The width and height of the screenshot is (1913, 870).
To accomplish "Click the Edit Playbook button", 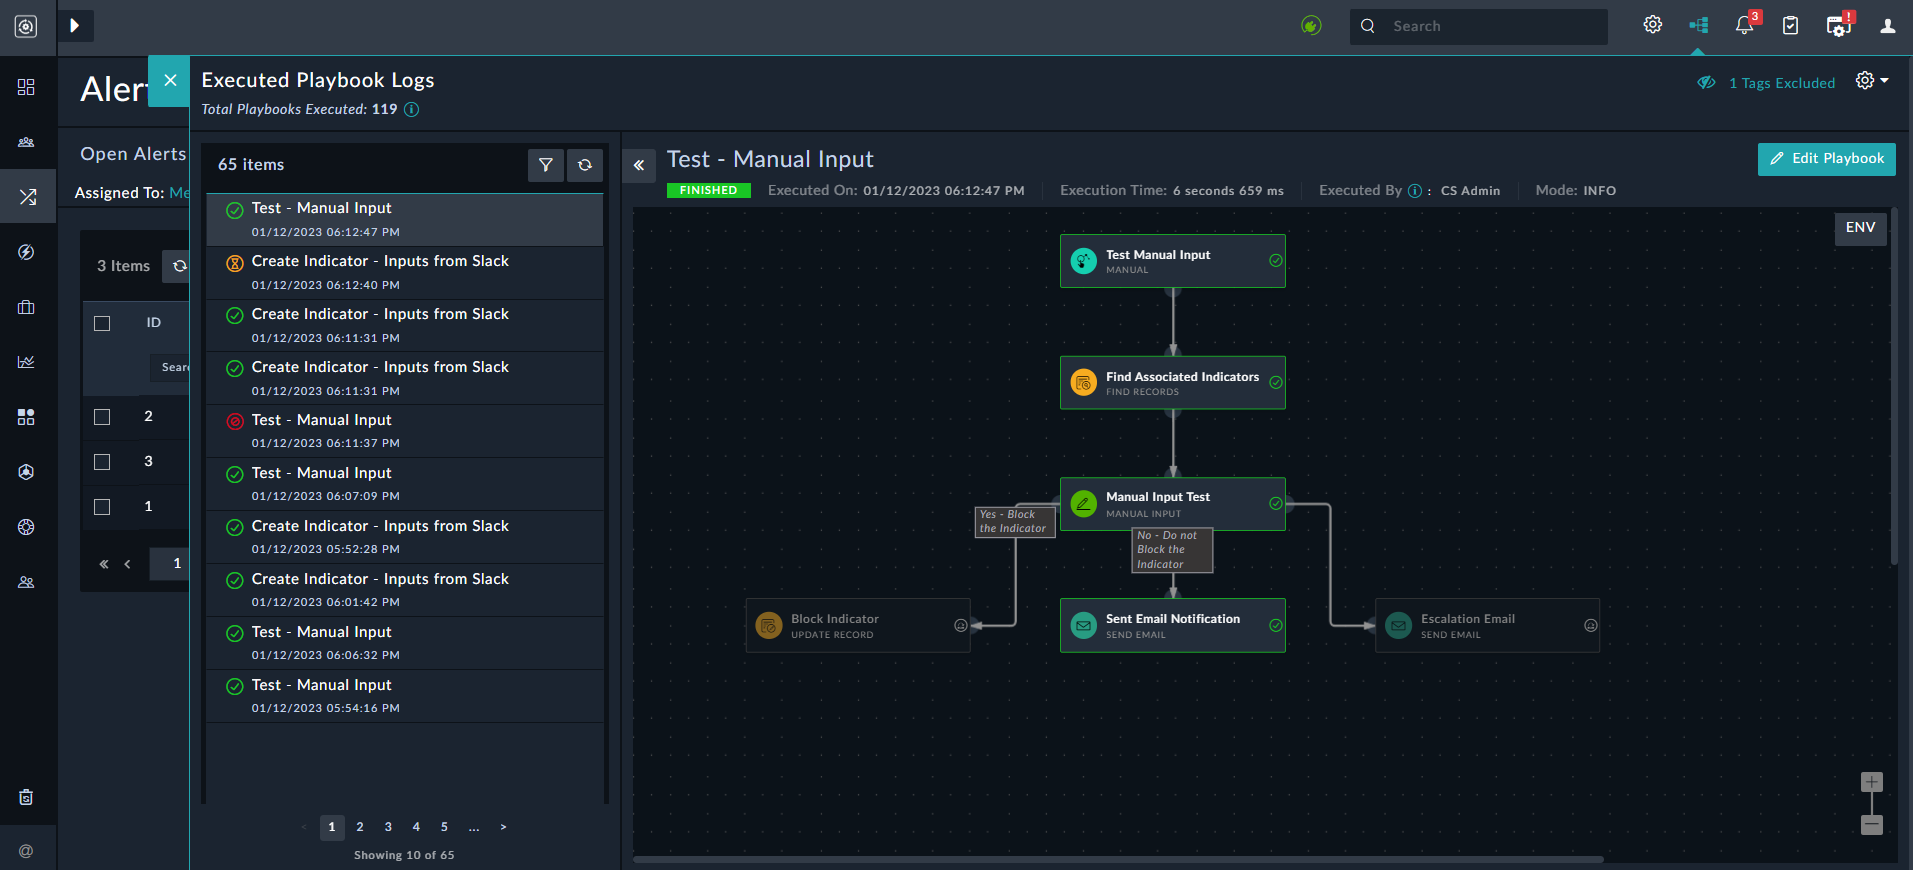I will point(1826,159).
